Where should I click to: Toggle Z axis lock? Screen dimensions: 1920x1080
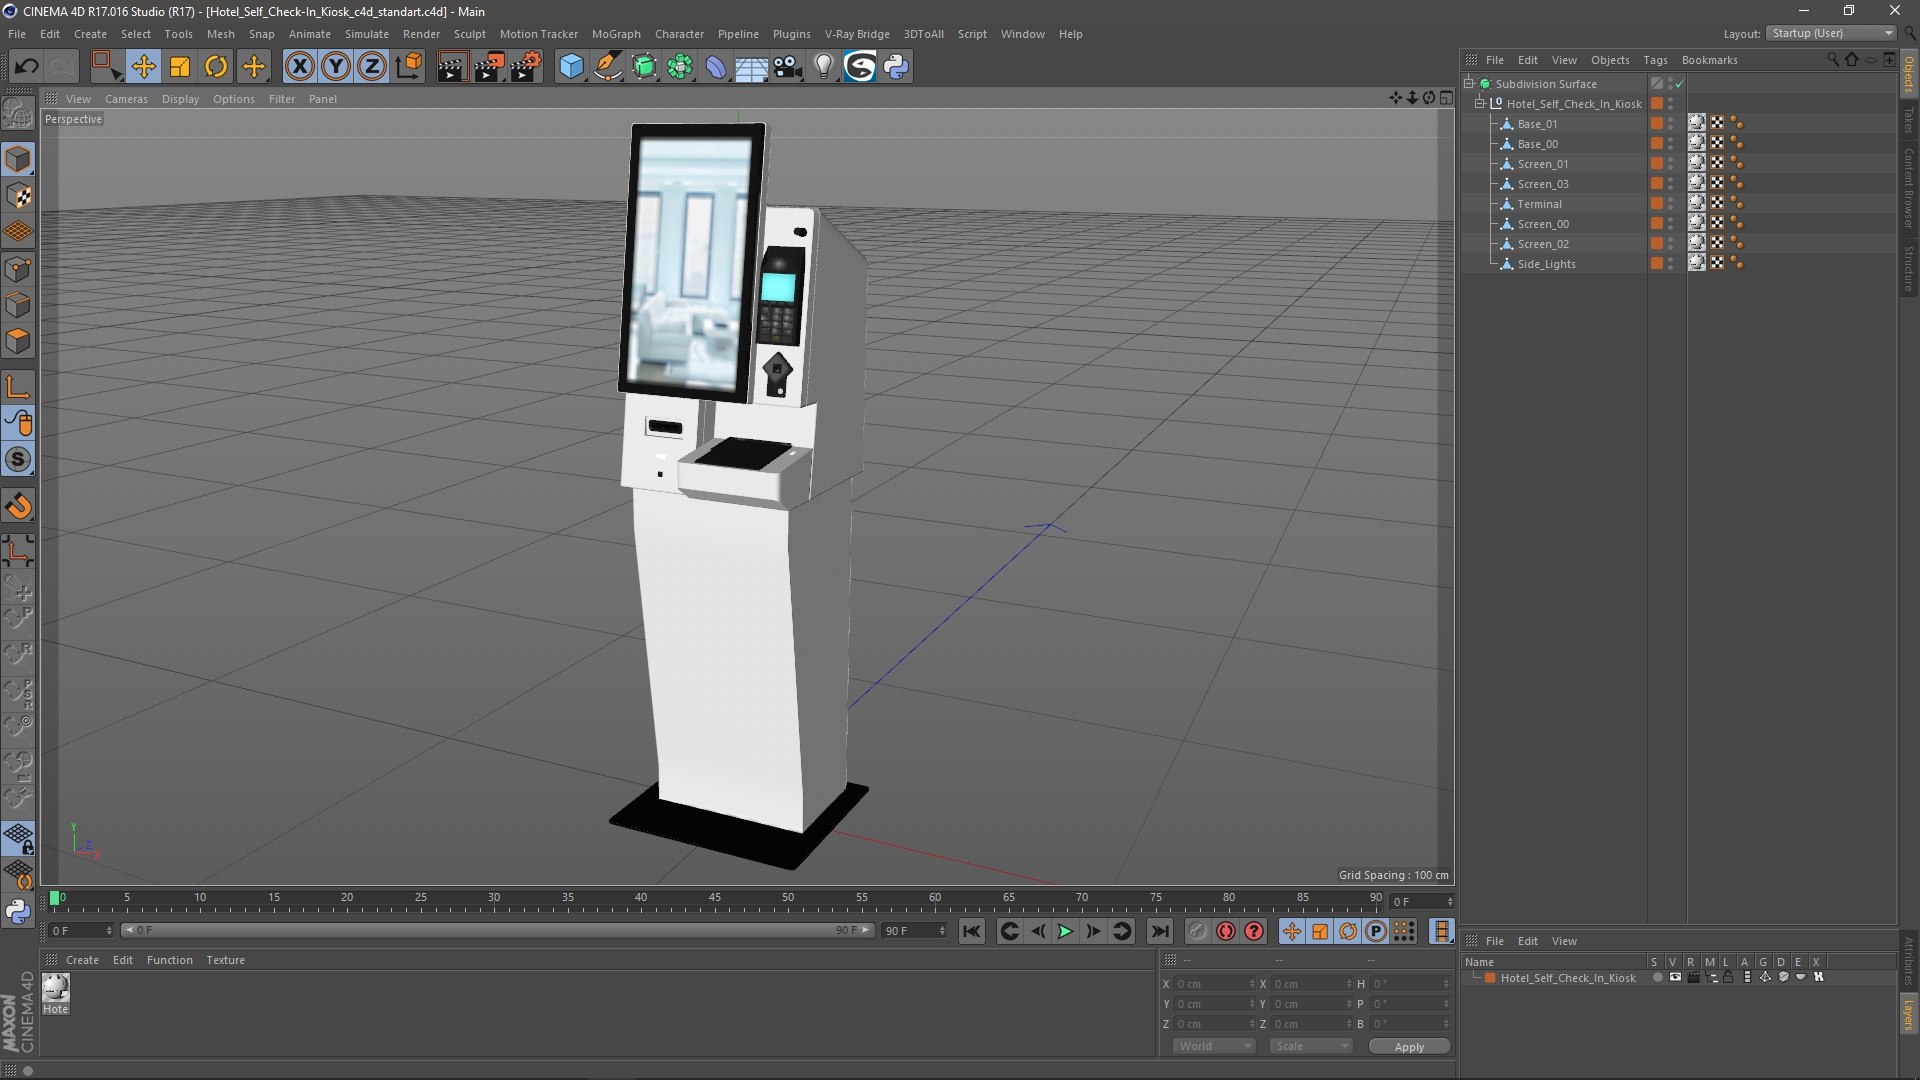372,67
